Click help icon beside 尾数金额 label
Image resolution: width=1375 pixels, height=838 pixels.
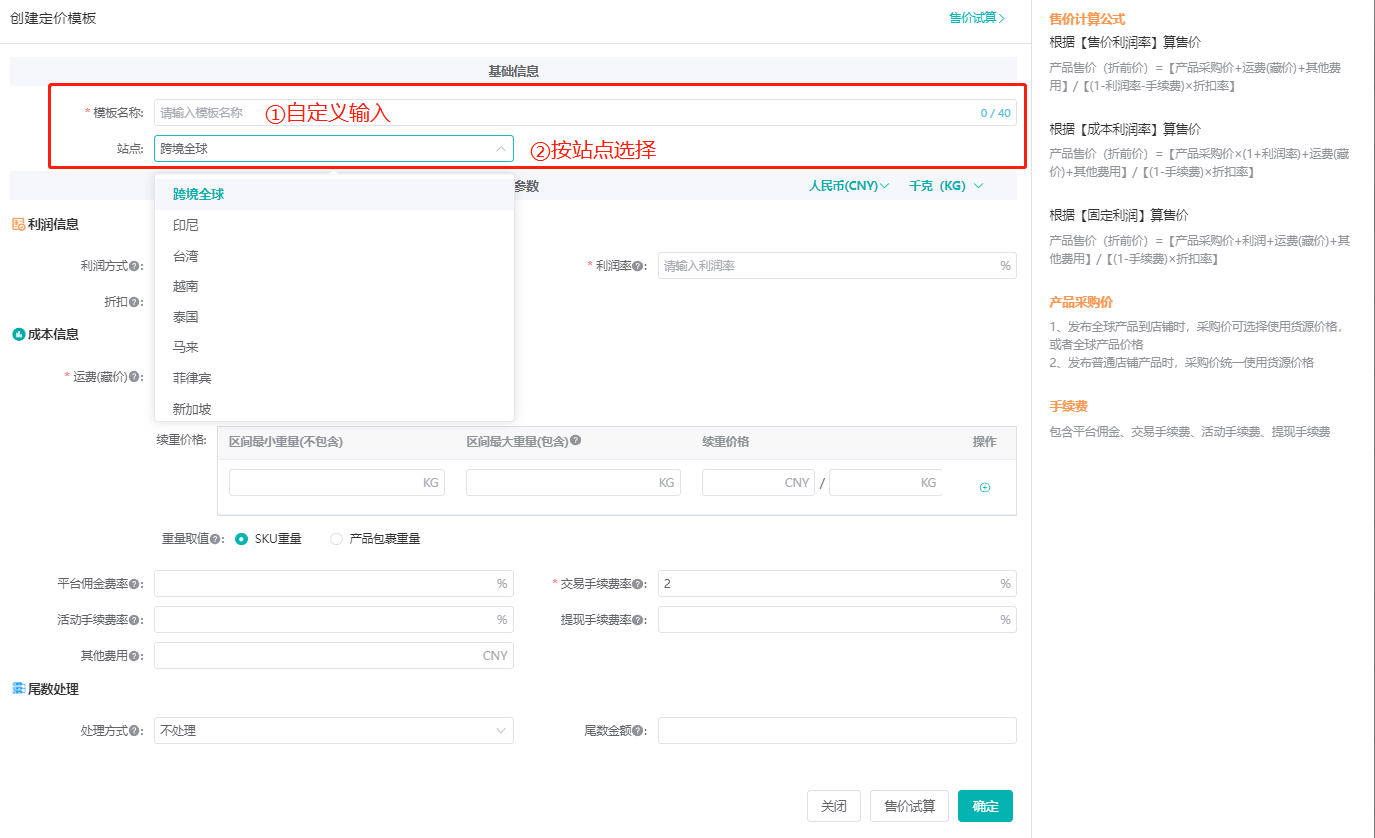coord(638,731)
